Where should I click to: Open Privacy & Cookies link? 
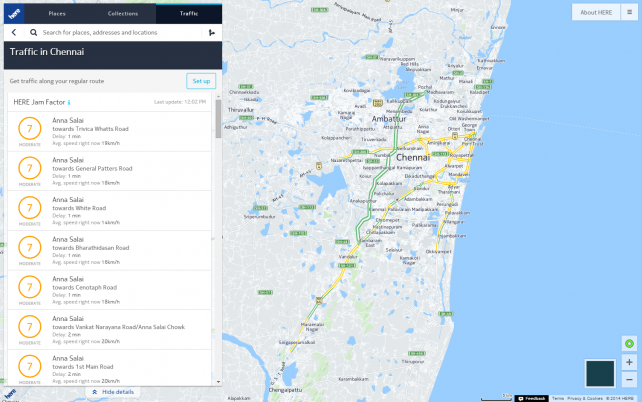click(585, 398)
